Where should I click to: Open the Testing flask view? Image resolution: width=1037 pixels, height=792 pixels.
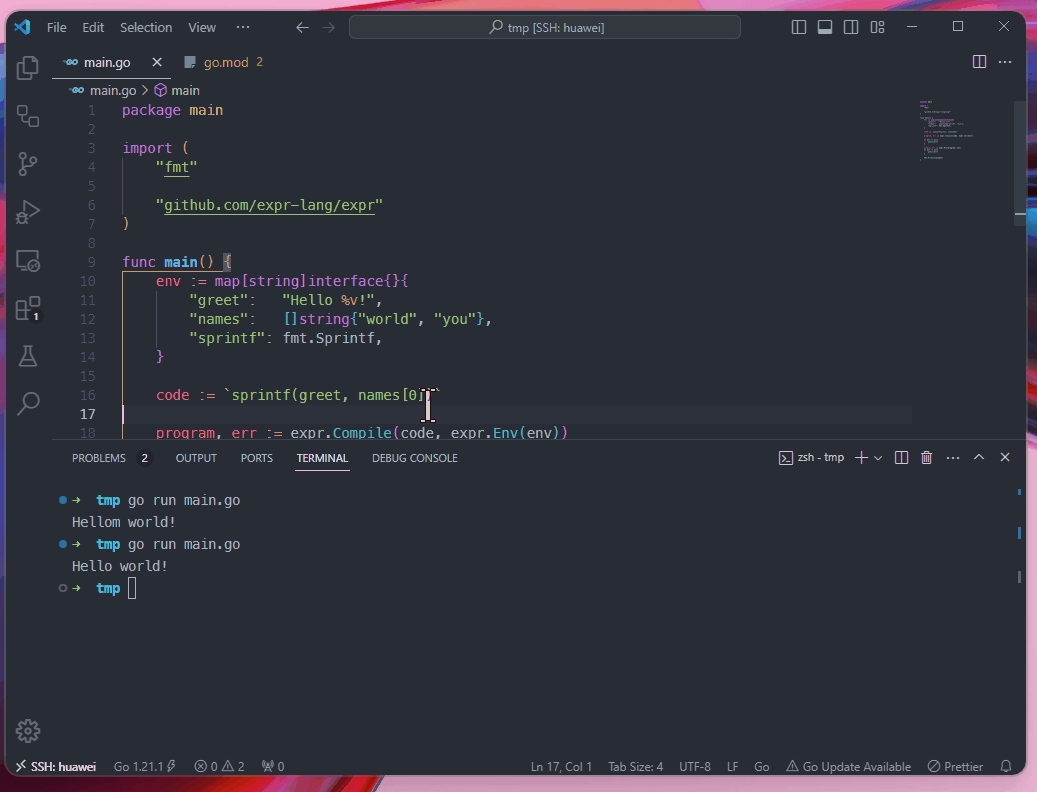pos(28,356)
